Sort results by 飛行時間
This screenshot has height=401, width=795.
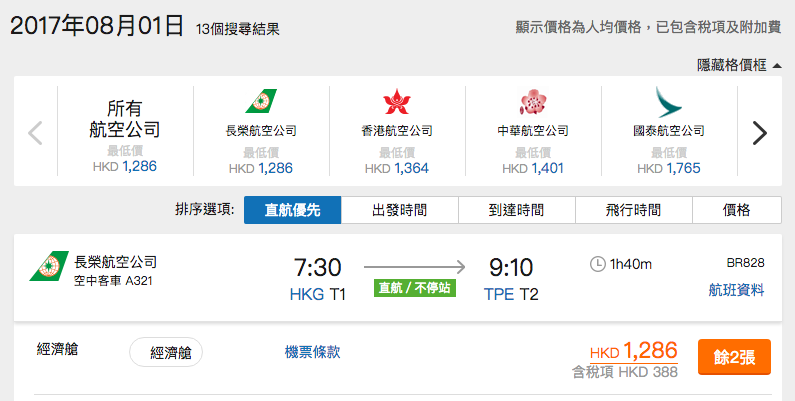[x=634, y=210]
